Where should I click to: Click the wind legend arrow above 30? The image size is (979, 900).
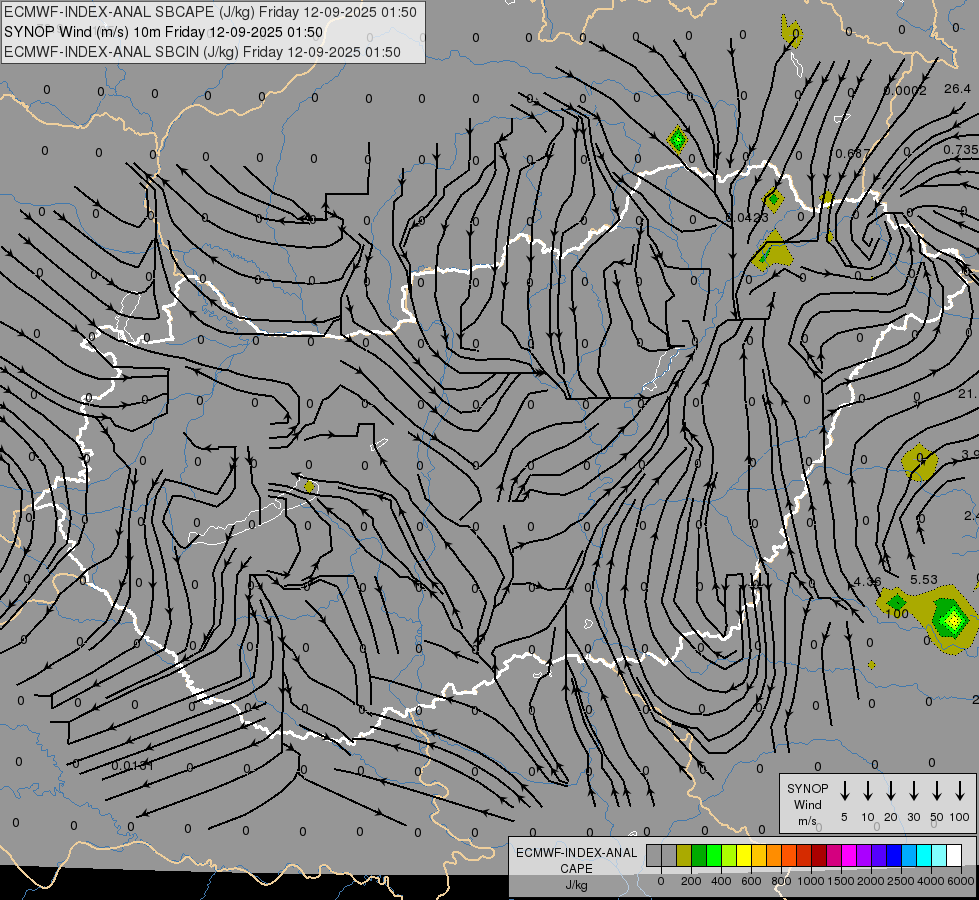click(913, 791)
